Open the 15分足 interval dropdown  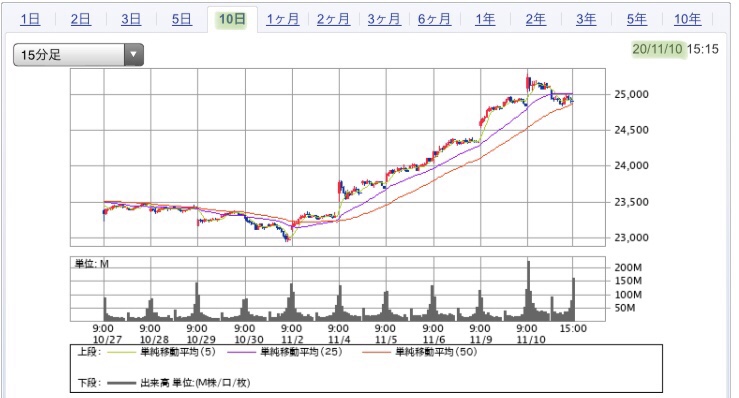pos(78,55)
